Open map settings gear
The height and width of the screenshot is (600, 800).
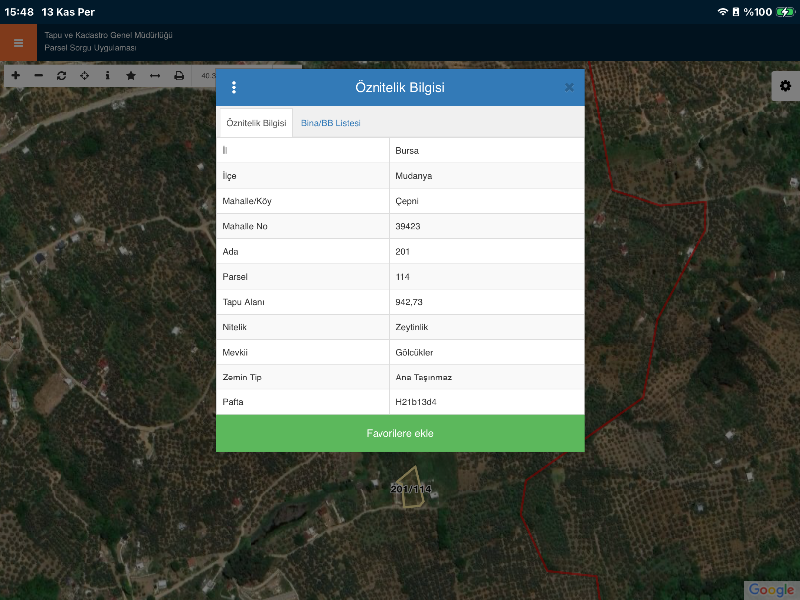coord(785,86)
